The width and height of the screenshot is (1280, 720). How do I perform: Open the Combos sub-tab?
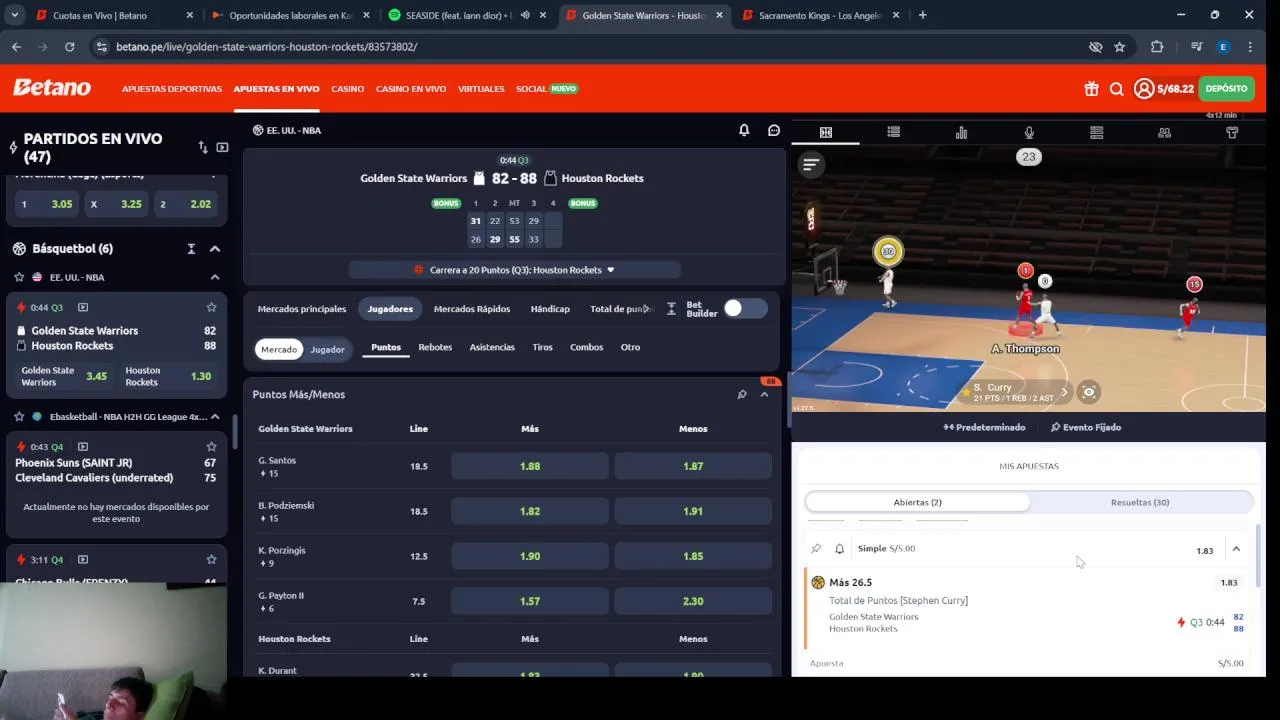[586, 347]
